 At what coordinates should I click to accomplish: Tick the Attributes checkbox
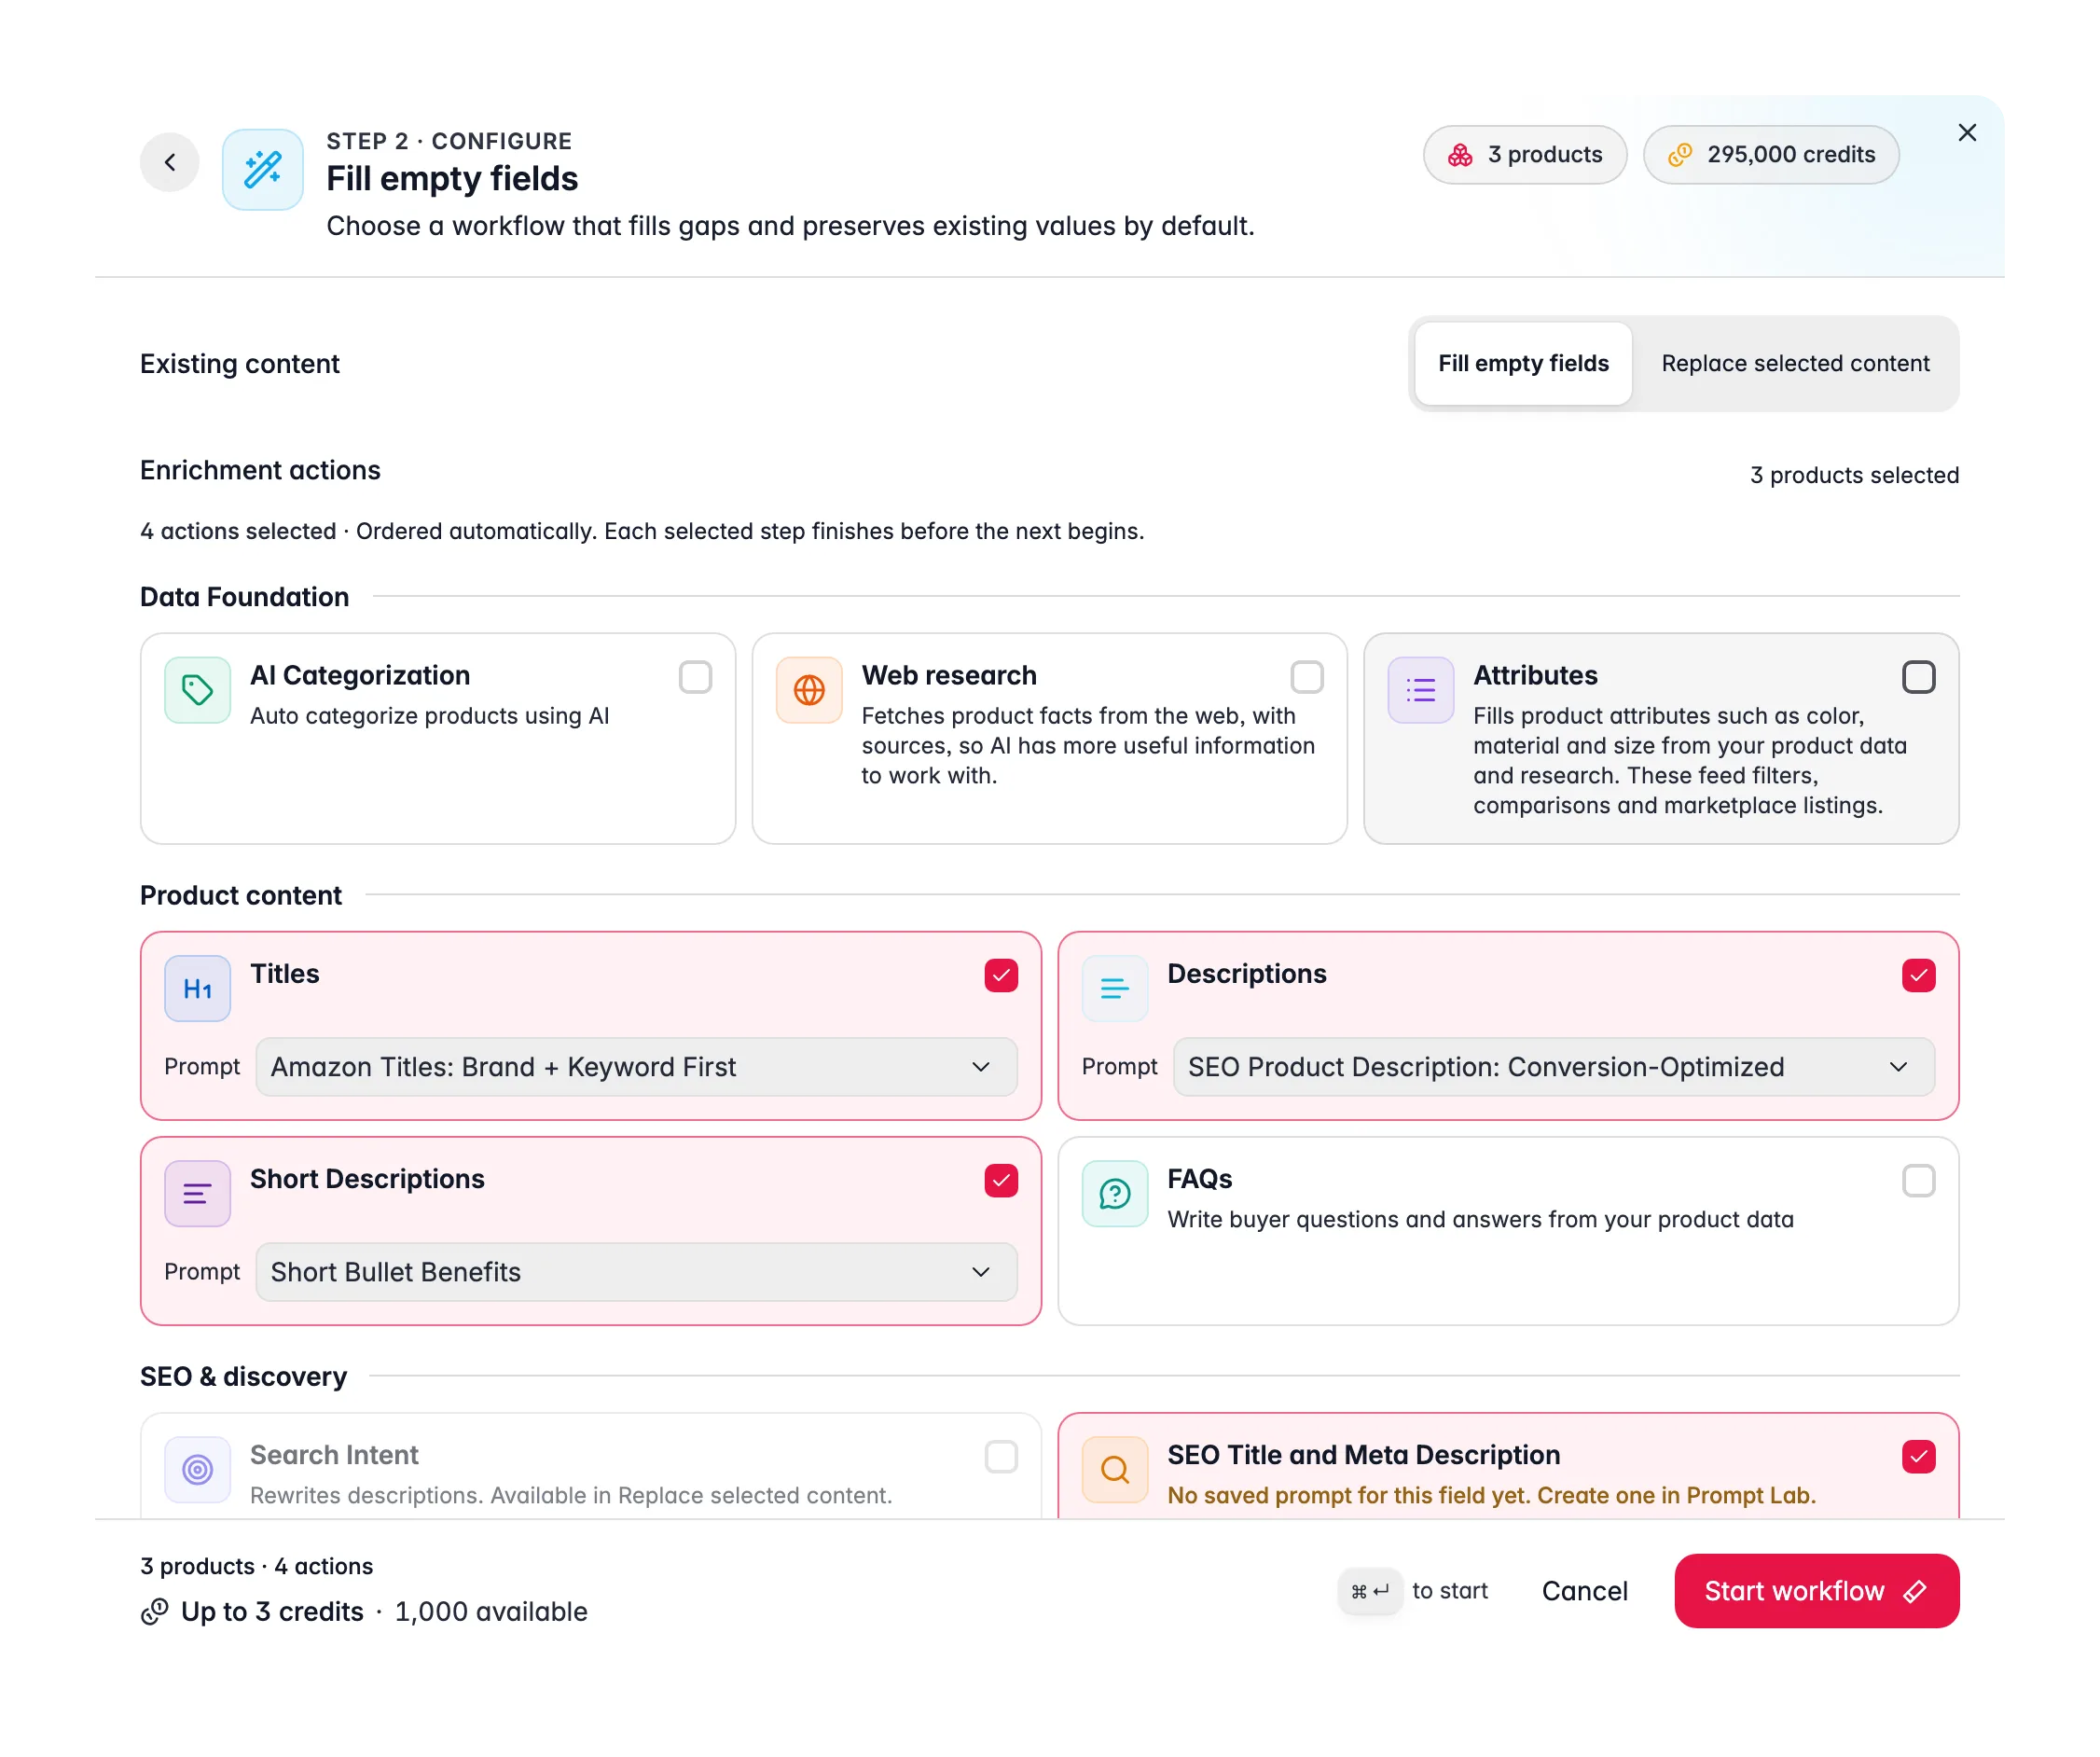1918,677
